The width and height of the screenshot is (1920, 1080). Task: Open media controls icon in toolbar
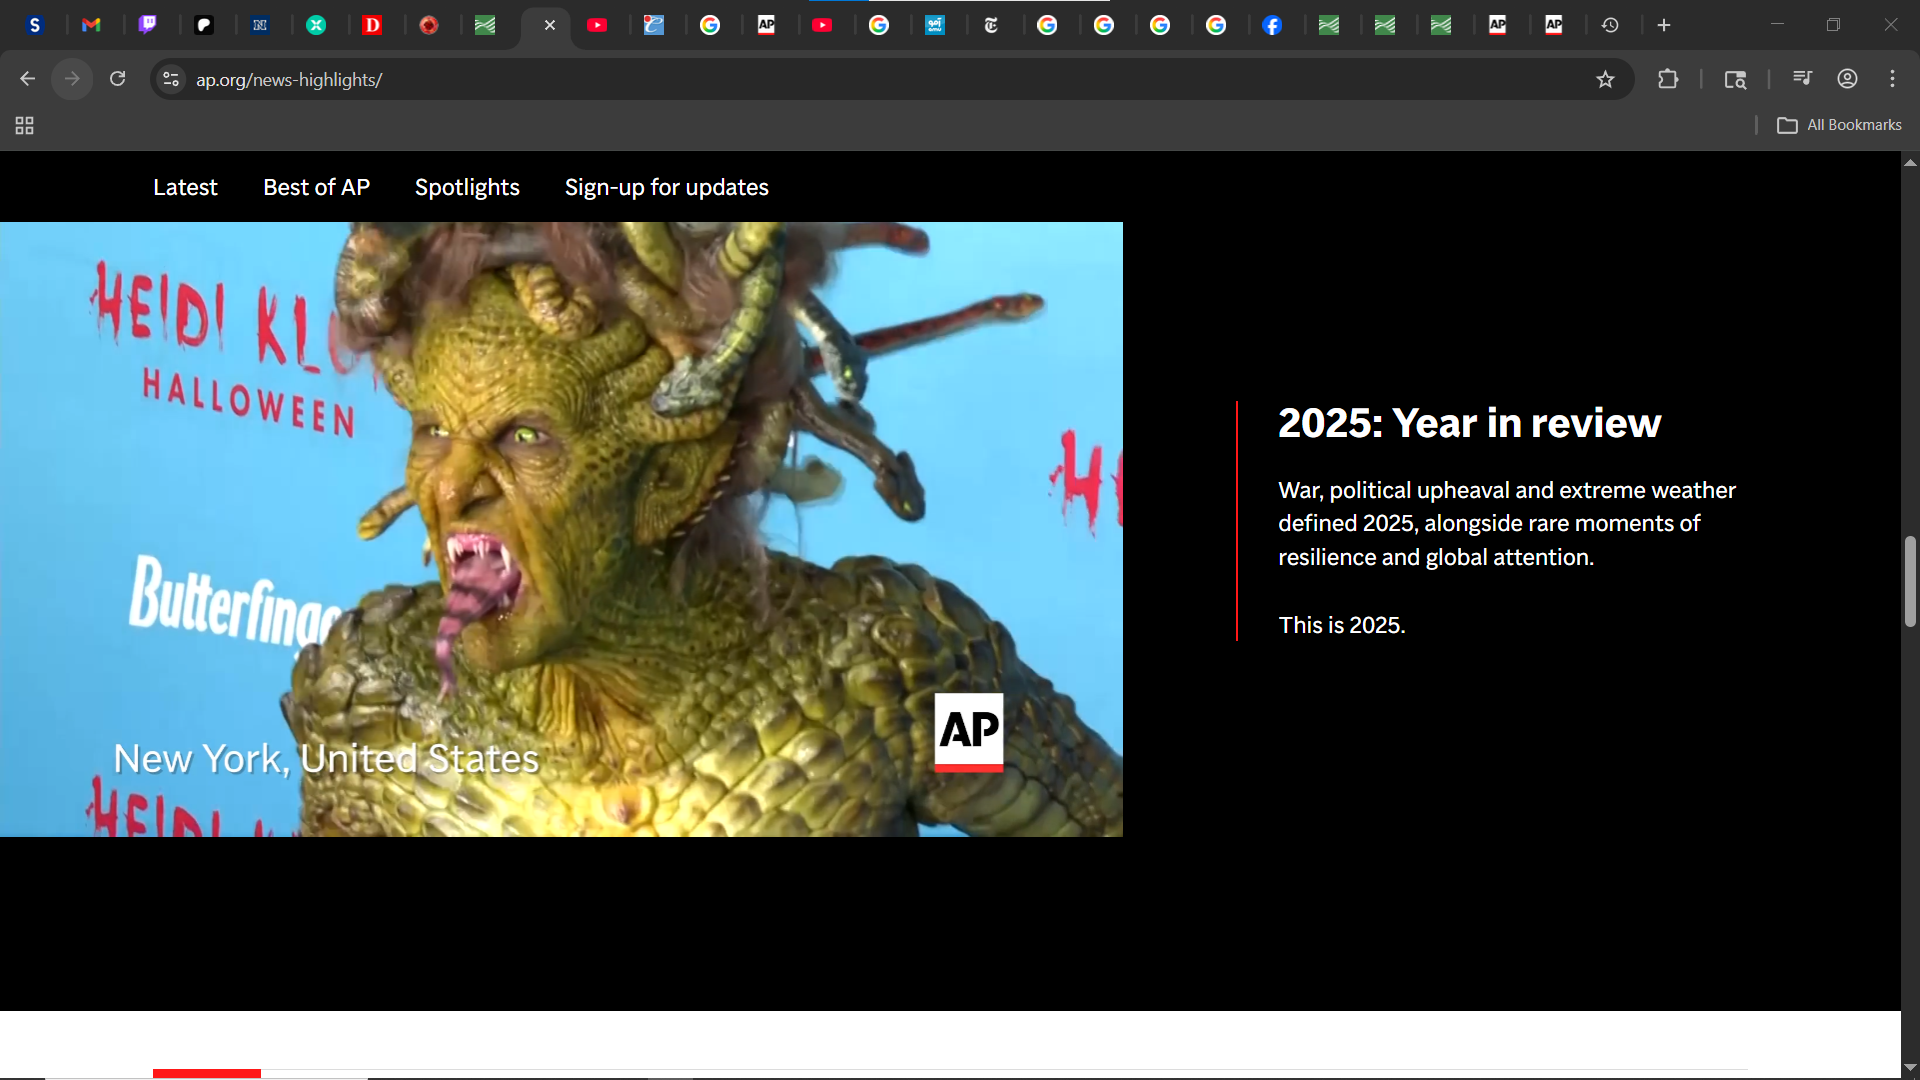(x=1802, y=79)
